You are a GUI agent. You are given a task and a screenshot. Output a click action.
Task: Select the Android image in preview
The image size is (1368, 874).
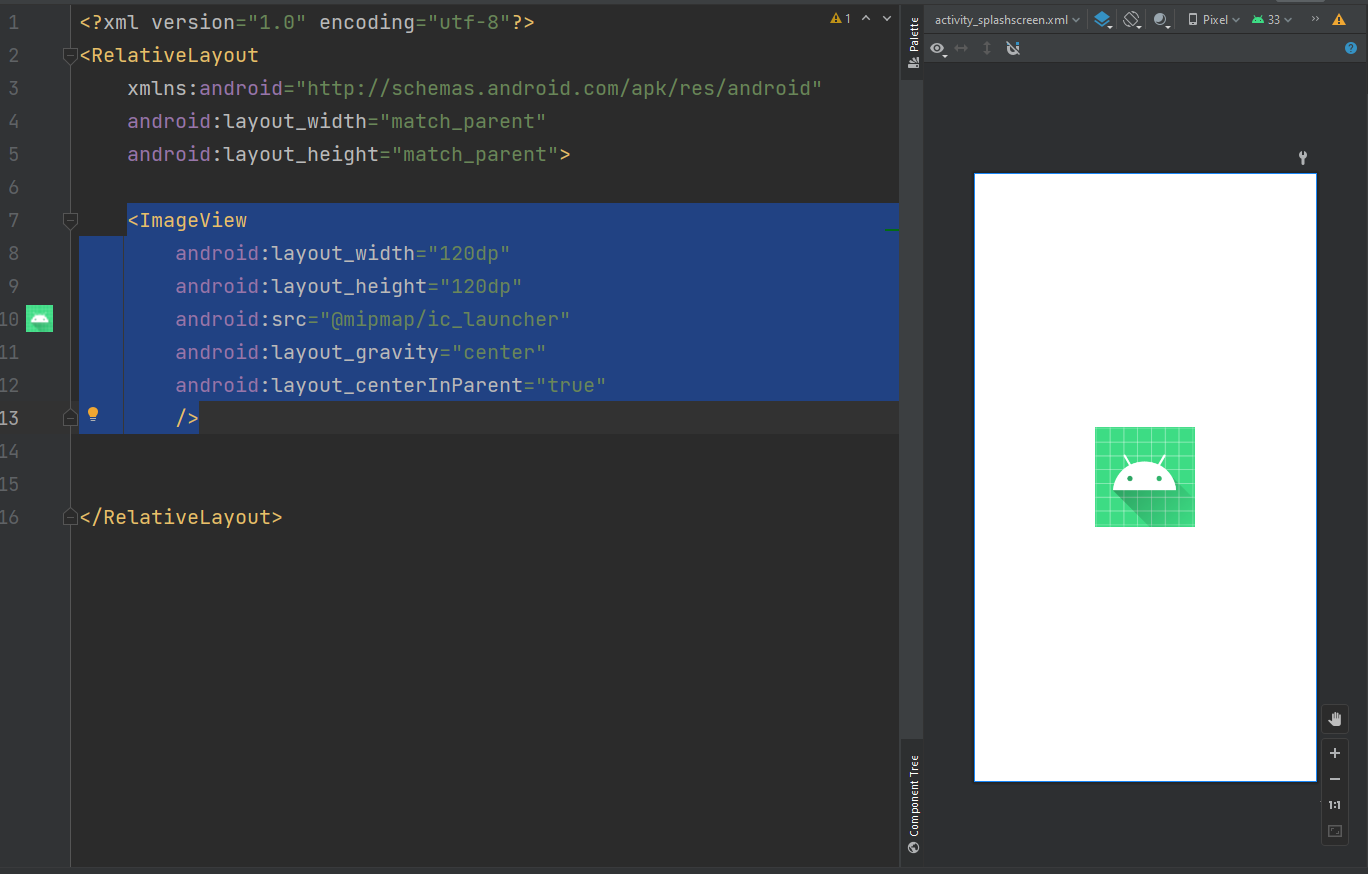(1144, 477)
